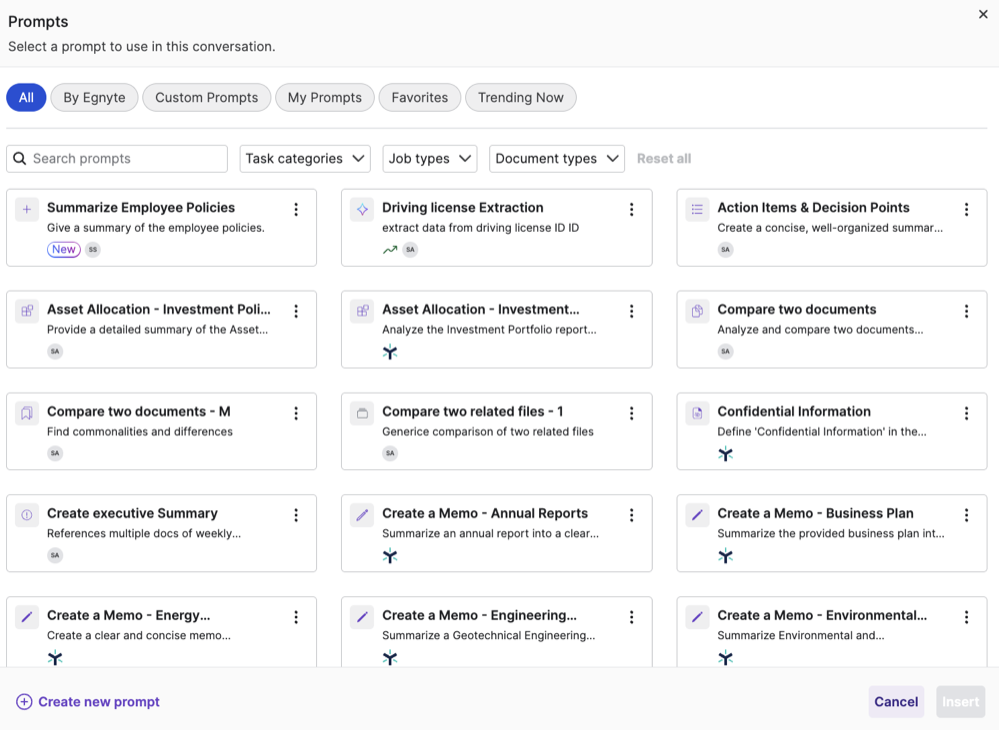Click the Create executive Summary info icon
Image resolution: width=999 pixels, height=730 pixels.
(27, 515)
